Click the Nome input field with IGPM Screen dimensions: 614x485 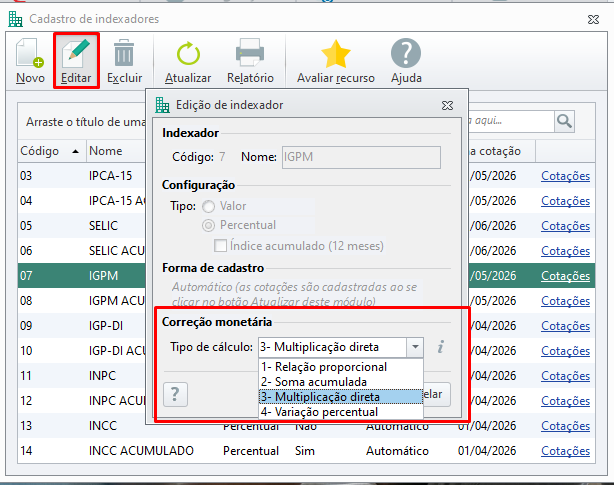(361, 157)
